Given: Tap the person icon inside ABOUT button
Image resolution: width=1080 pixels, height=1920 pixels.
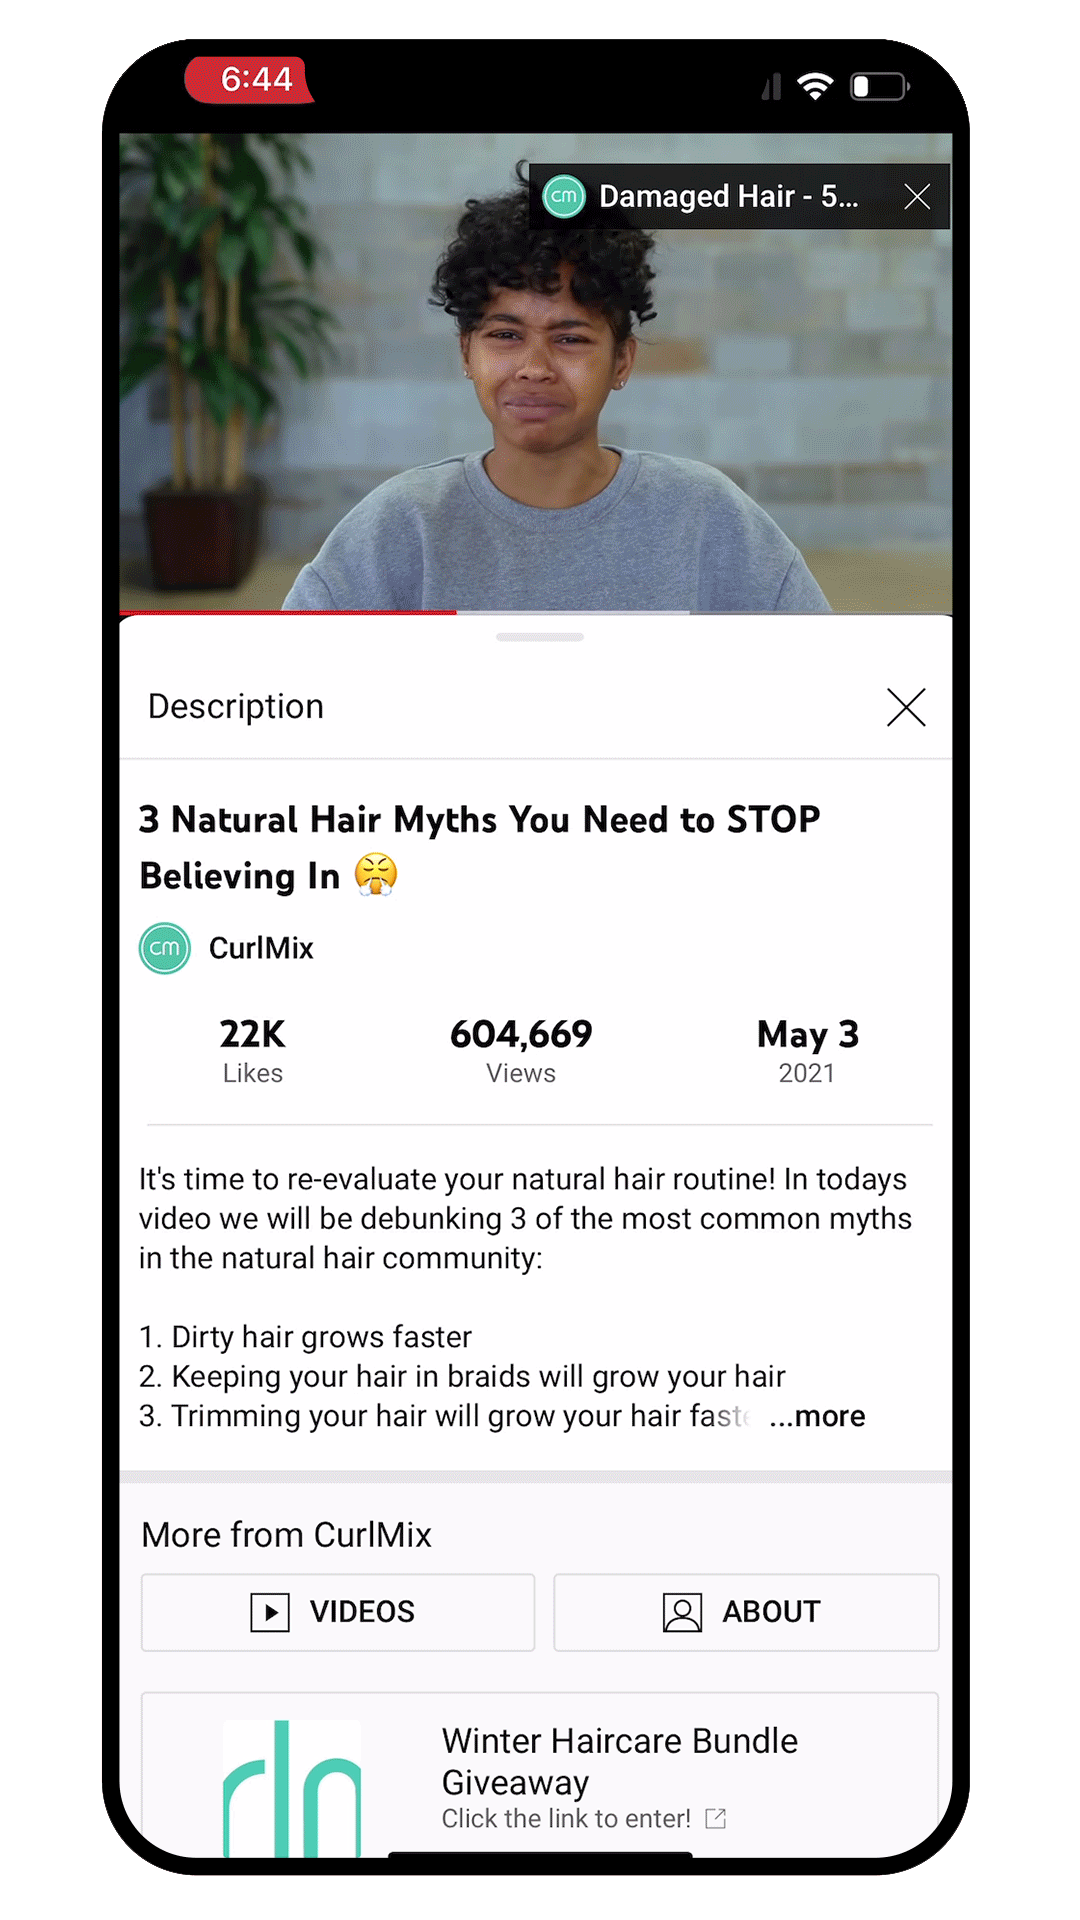Looking at the screenshot, I should [682, 1612].
